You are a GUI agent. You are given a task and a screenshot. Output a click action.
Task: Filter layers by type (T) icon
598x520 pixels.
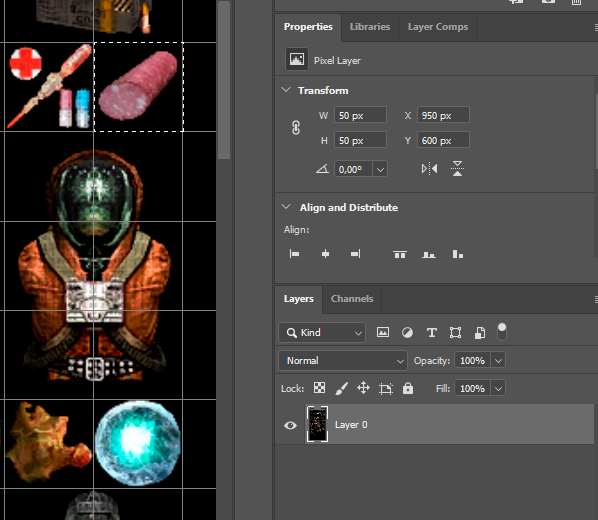(431, 333)
